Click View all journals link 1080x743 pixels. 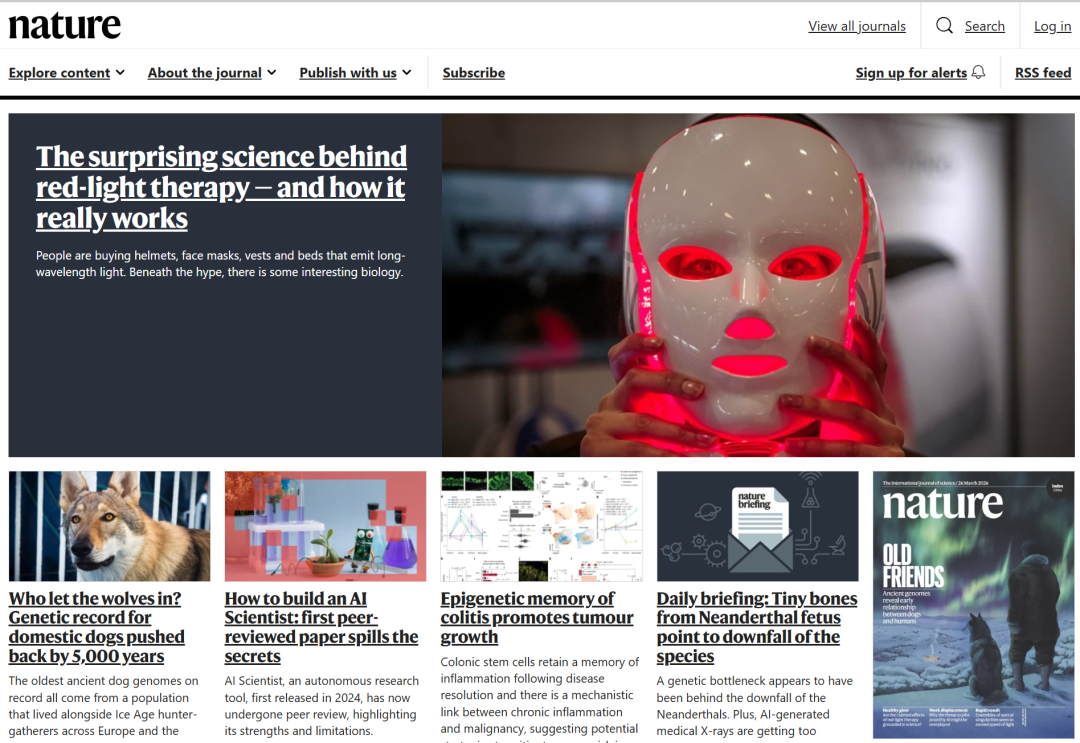tap(857, 26)
